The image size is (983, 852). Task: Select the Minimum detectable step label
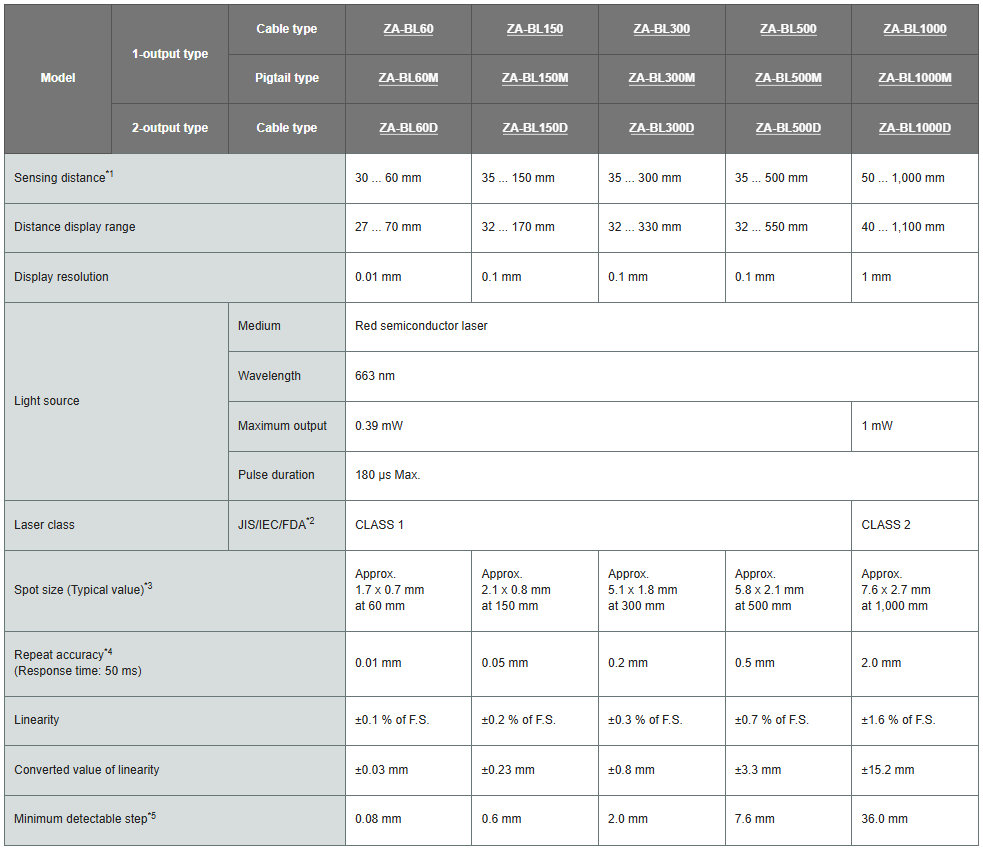pos(175,820)
